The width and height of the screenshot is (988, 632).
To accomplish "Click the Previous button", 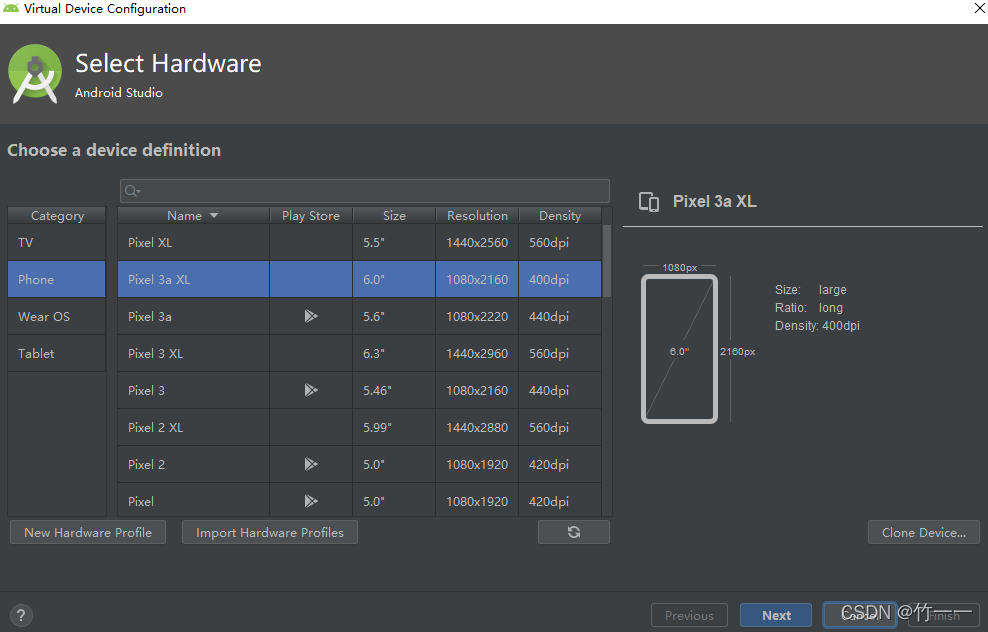I will point(689,616).
